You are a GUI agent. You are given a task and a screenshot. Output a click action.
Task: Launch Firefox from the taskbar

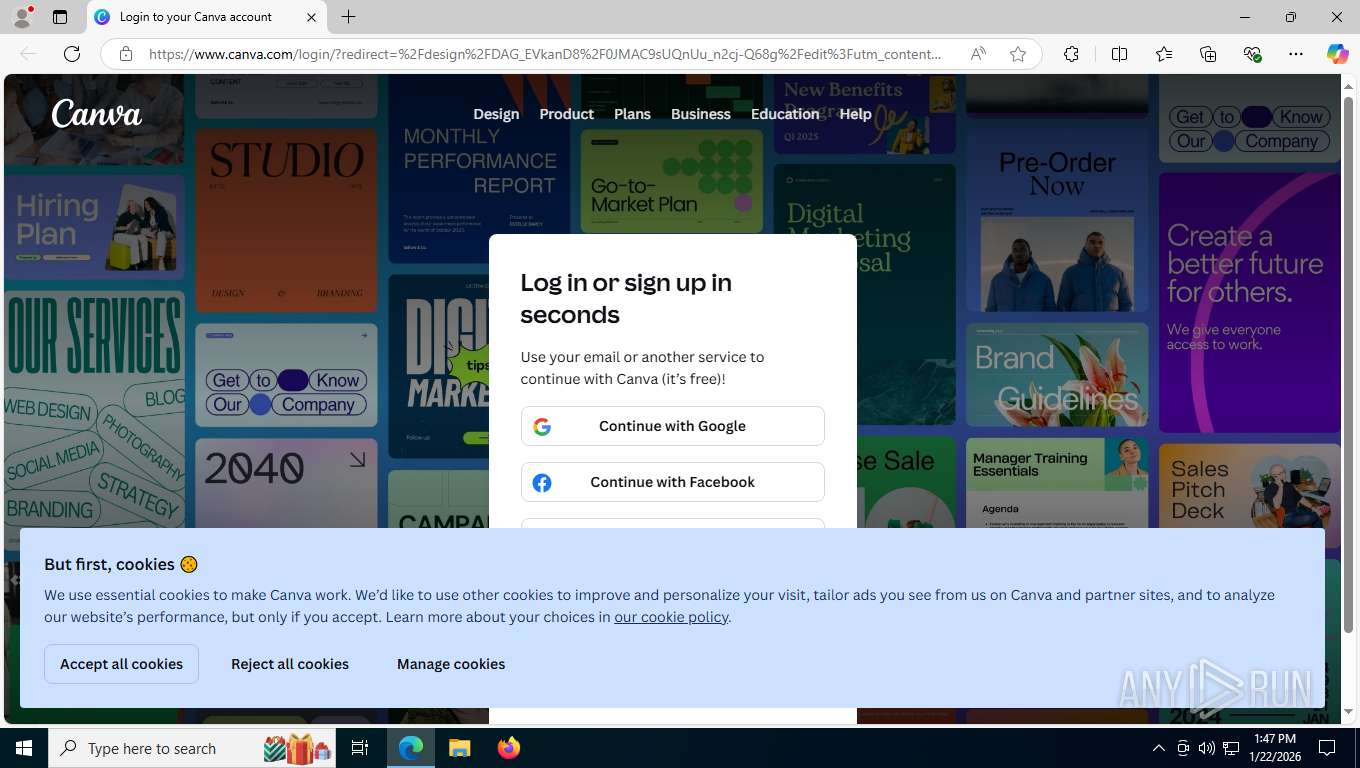(x=509, y=748)
